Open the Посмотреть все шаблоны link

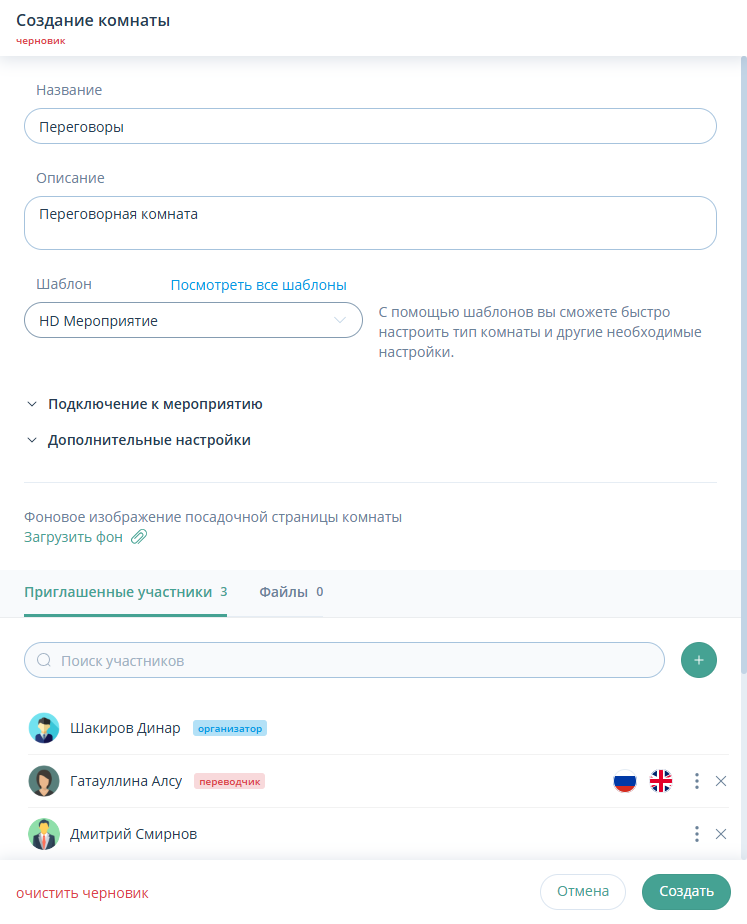258,284
